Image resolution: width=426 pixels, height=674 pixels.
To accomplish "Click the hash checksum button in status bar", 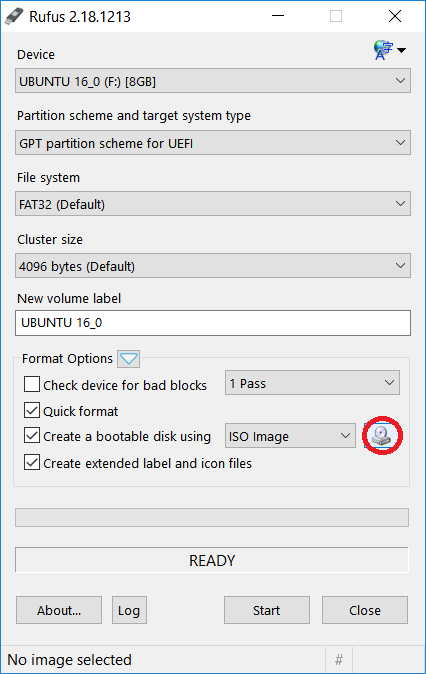I will click(x=339, y=659).
